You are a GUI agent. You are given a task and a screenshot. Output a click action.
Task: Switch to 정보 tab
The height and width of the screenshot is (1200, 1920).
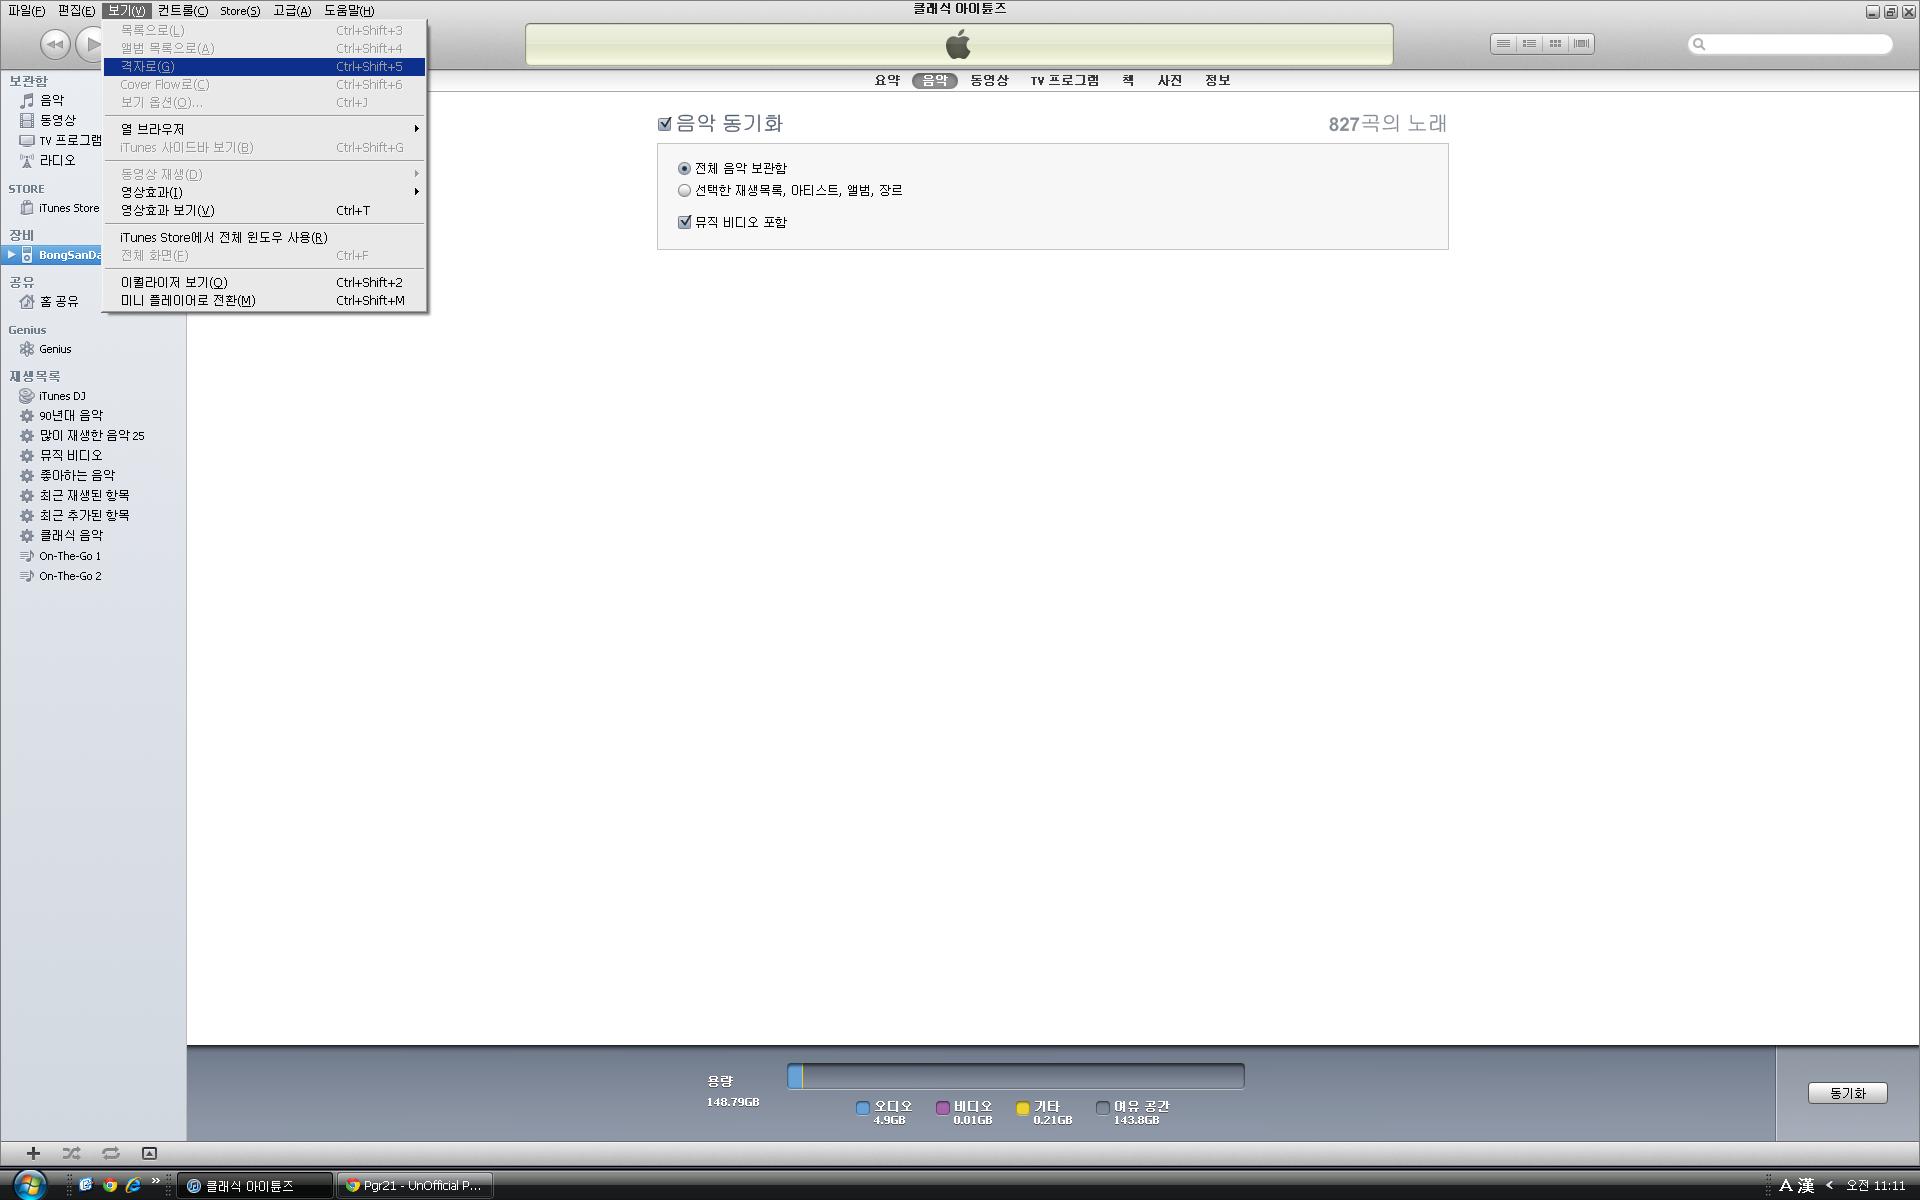pos(1217,80)
